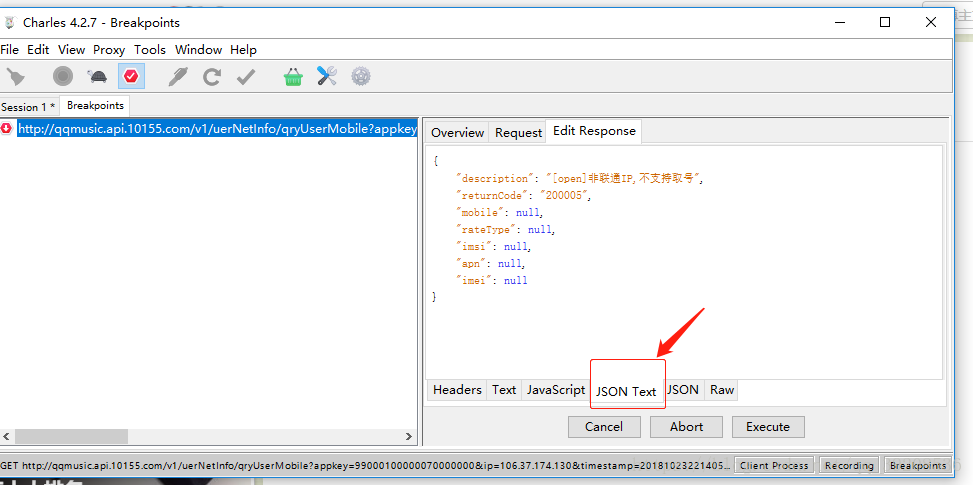The width and height of the screenshot is (973, 485).
Task: Select the Breakpoints tab
Action: click(x=95, y=105)
